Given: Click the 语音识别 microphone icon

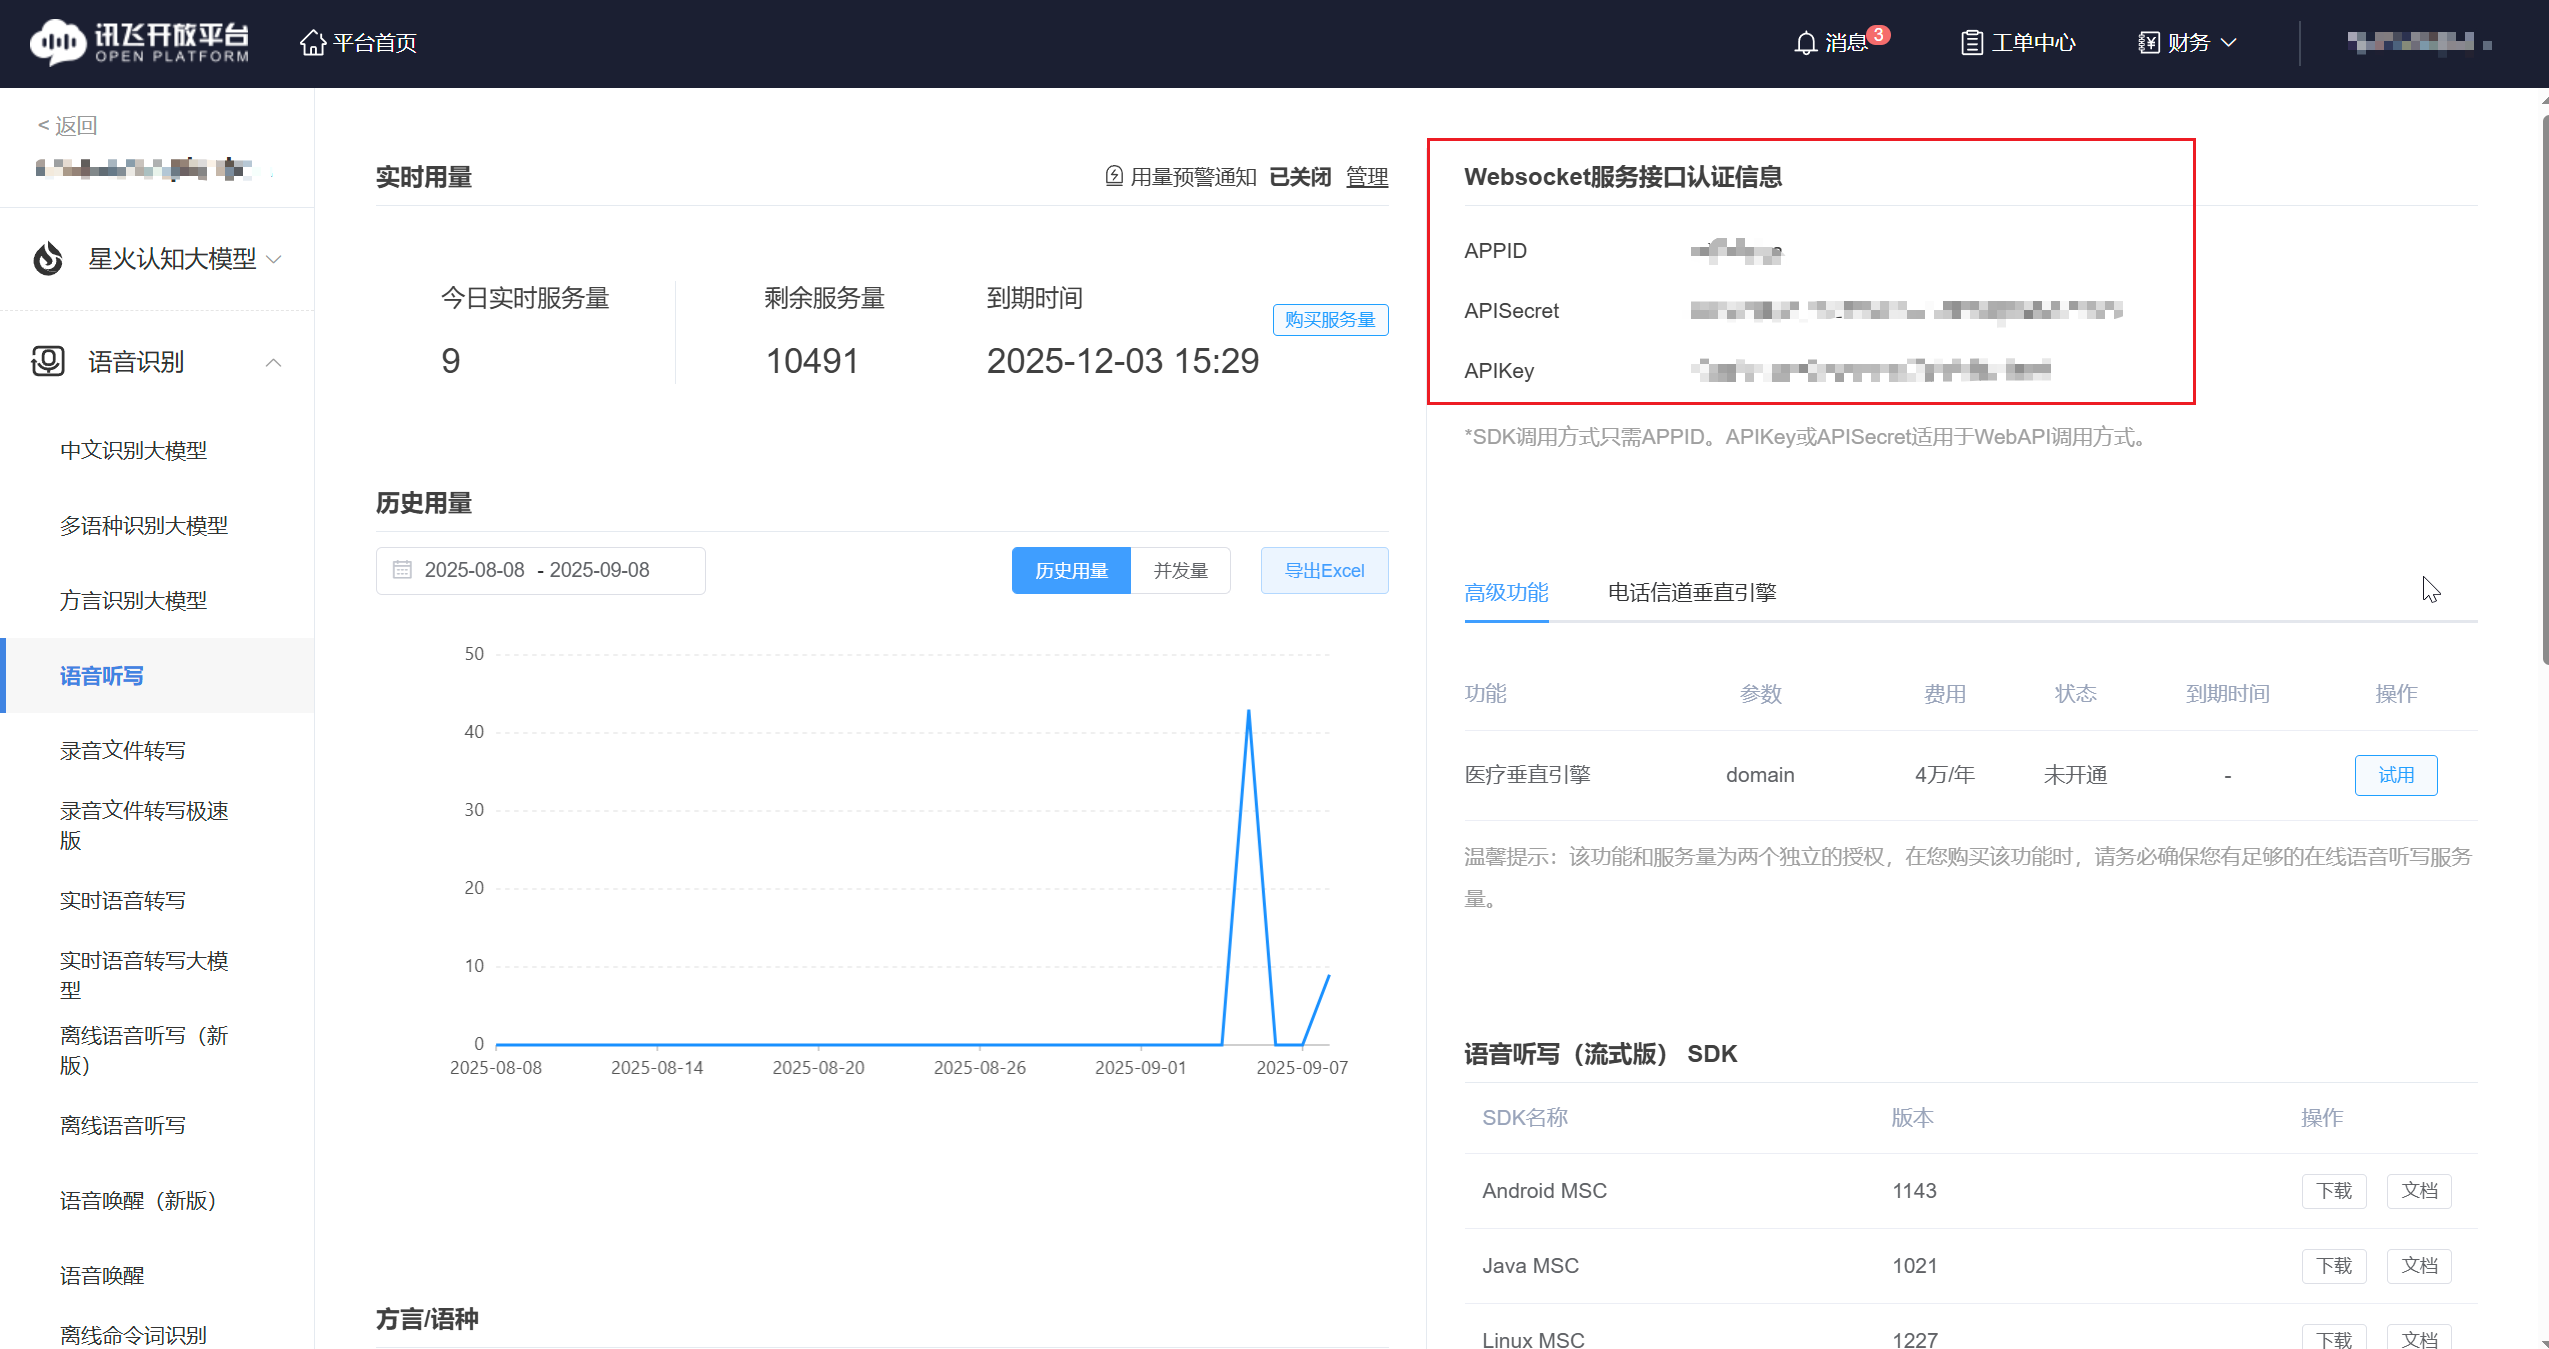Looking at the screenshot, I should (x=48, y=362).
